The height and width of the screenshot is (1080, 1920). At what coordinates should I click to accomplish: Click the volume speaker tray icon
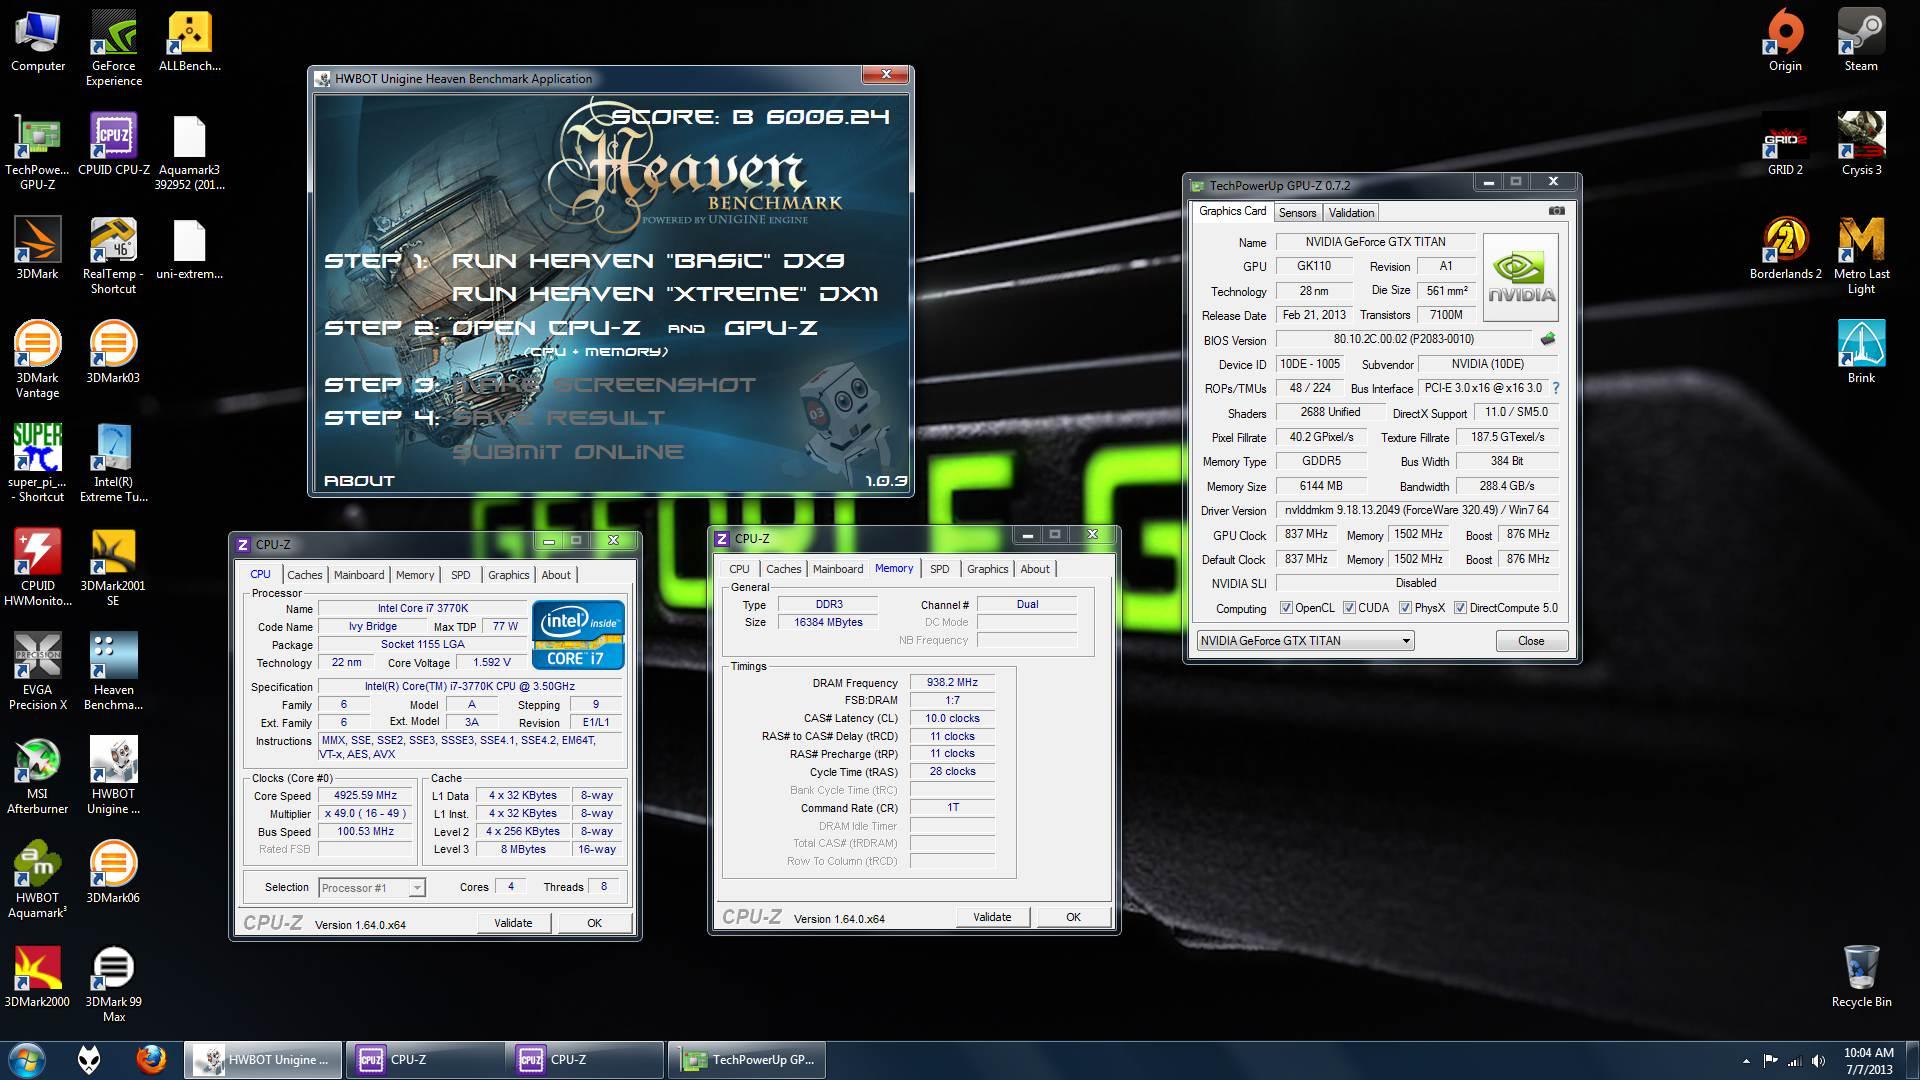[1818, 1061]
